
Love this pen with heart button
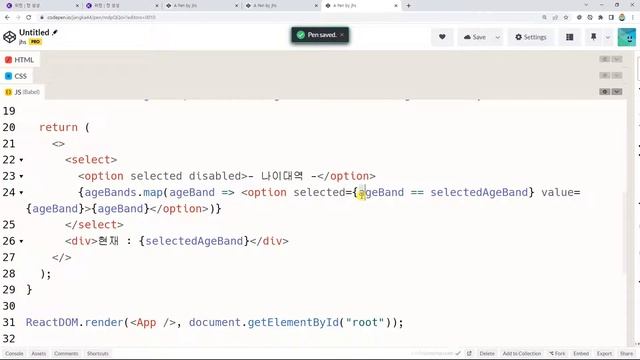pyautogui.click(x=442, y=37)
